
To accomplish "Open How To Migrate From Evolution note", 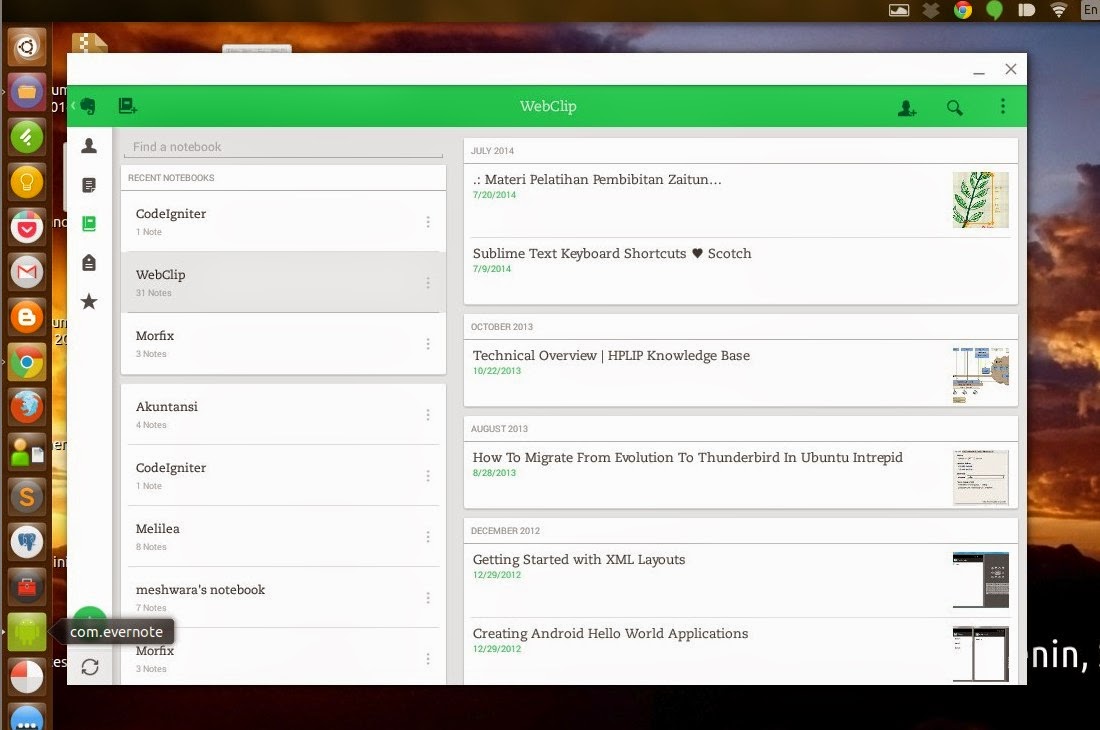I will click(740, 475).
